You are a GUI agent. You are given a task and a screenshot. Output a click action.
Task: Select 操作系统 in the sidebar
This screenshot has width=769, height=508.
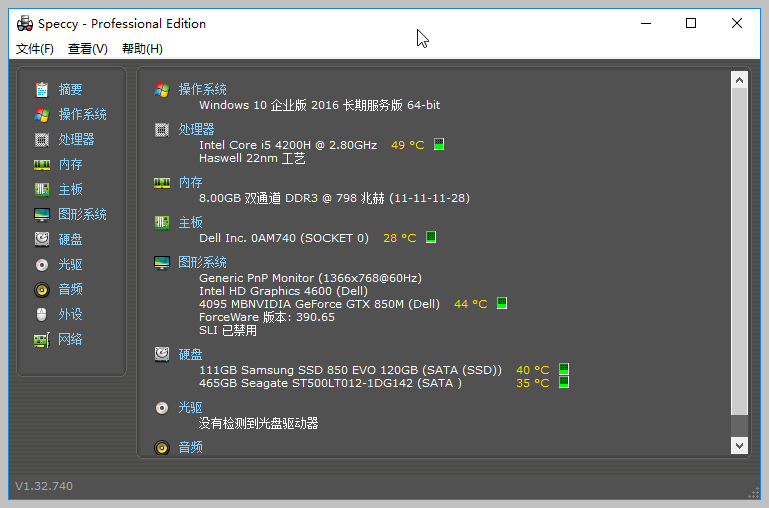(x=82, y=114)
